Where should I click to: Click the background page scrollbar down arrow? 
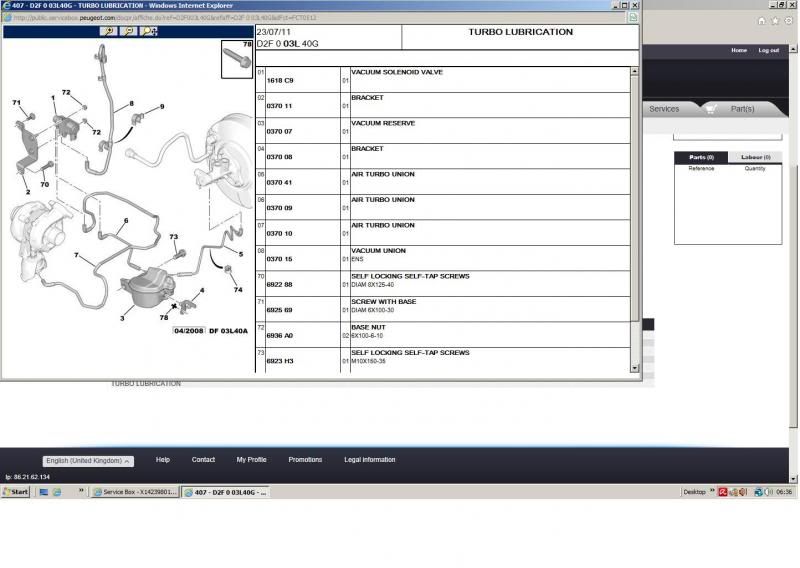[x=793, y=479]
